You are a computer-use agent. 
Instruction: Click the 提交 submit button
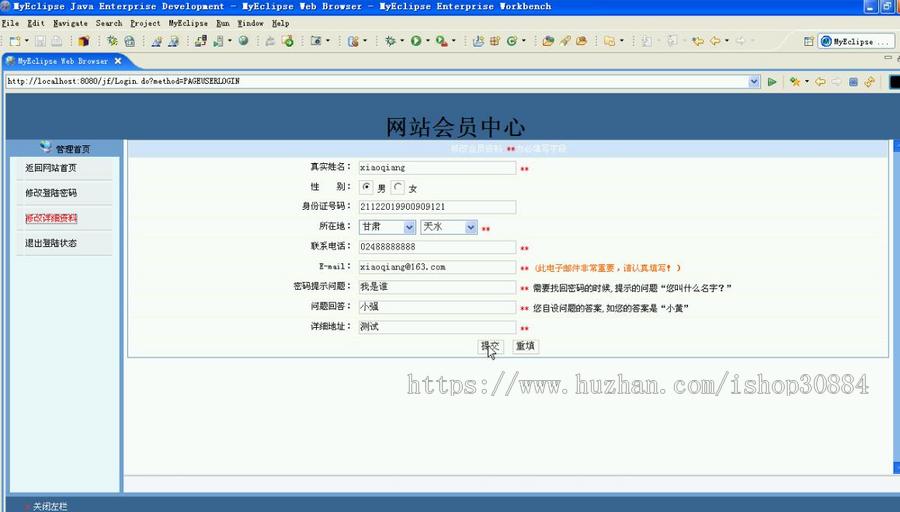click(x=490, y=346)
